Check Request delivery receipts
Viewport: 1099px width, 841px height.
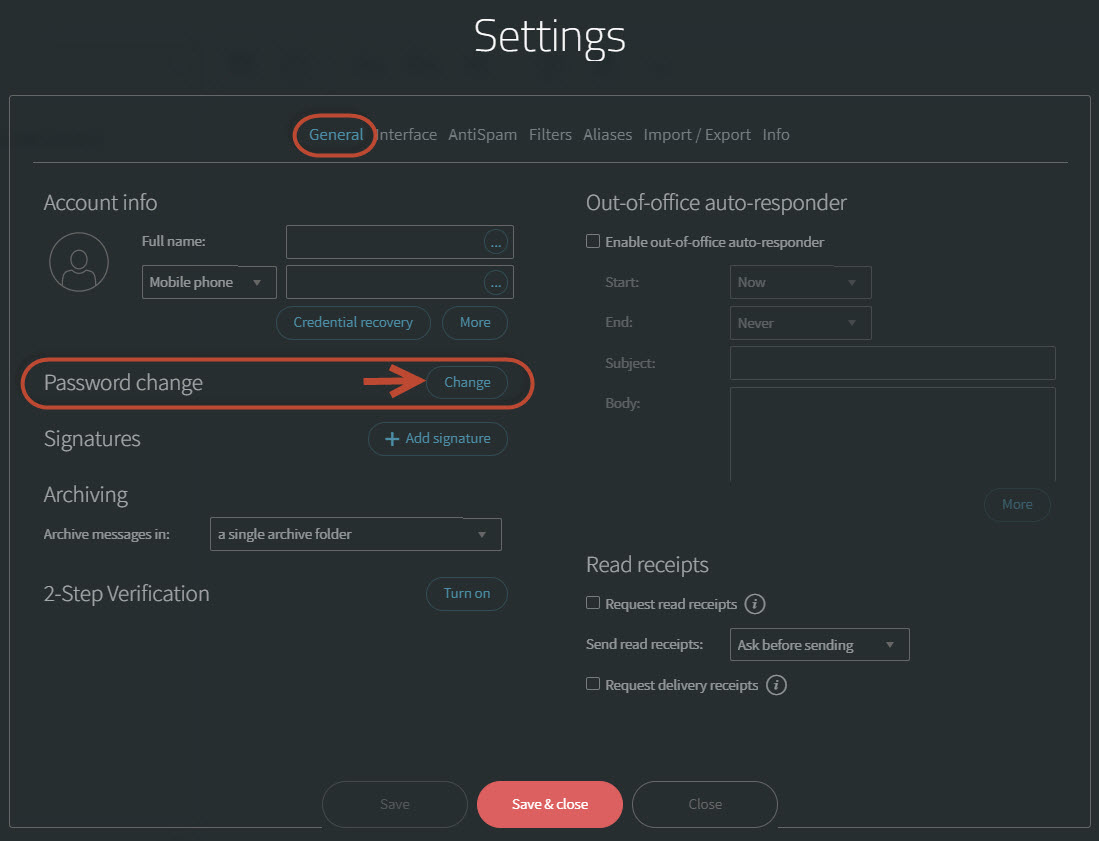[x=593, y=685]
